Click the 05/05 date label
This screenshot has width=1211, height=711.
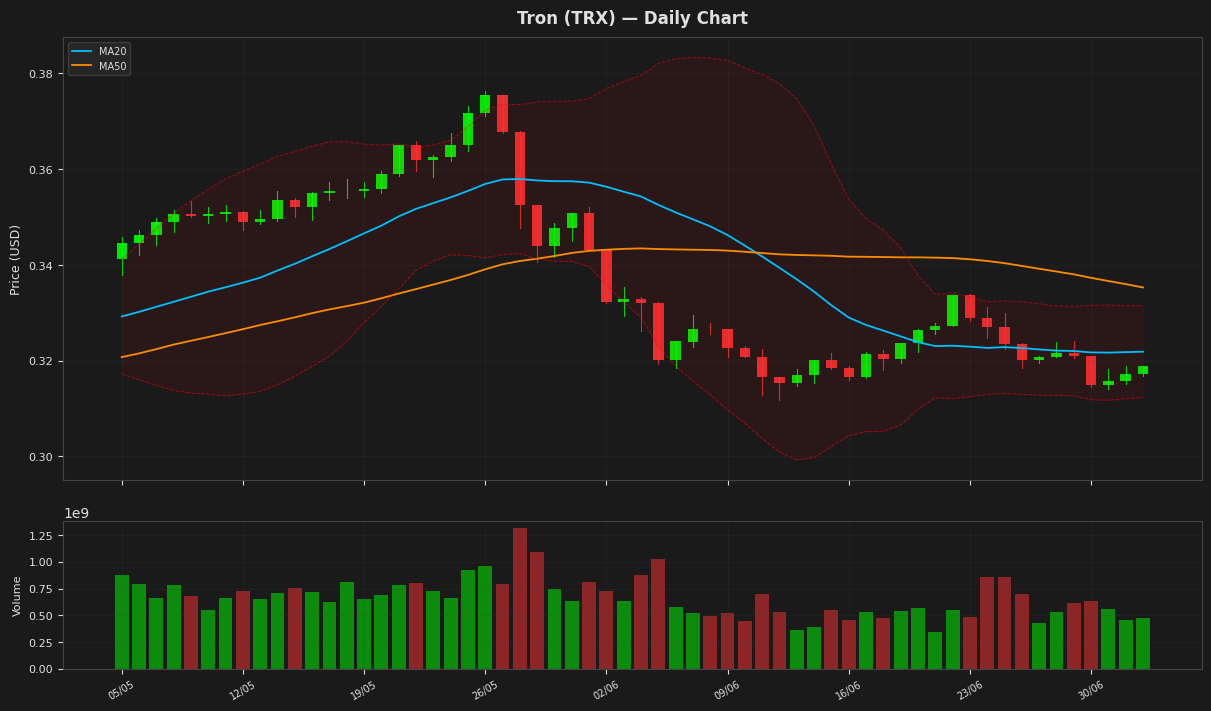coord(122,690)
